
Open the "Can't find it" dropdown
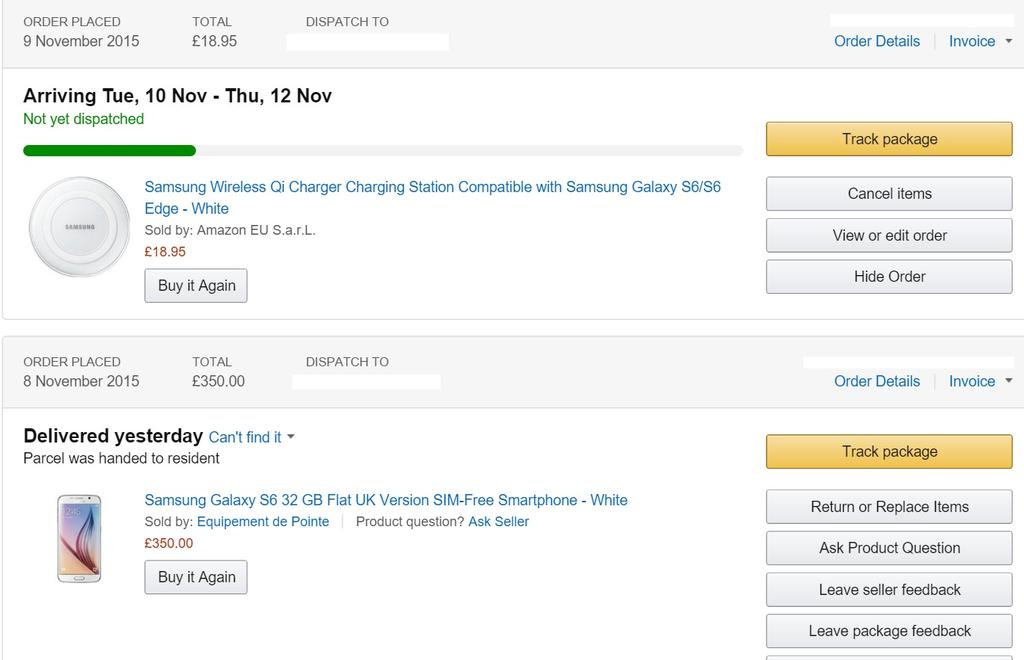[252, 437]
